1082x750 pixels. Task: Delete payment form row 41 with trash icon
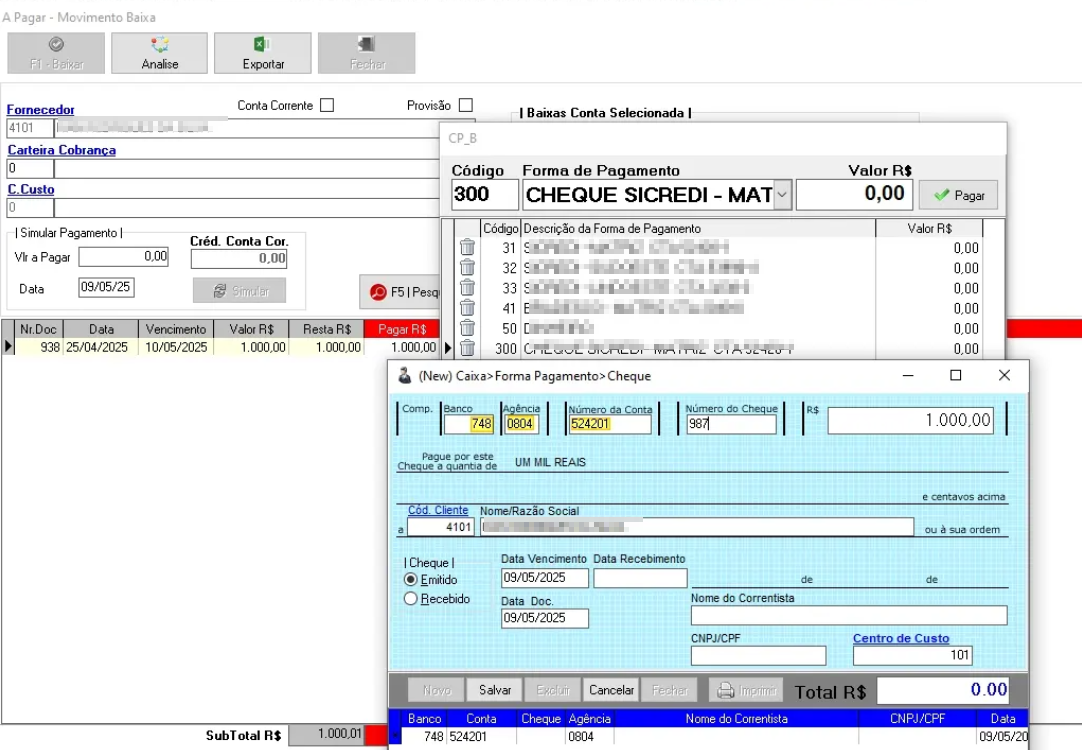click(467, 308)
